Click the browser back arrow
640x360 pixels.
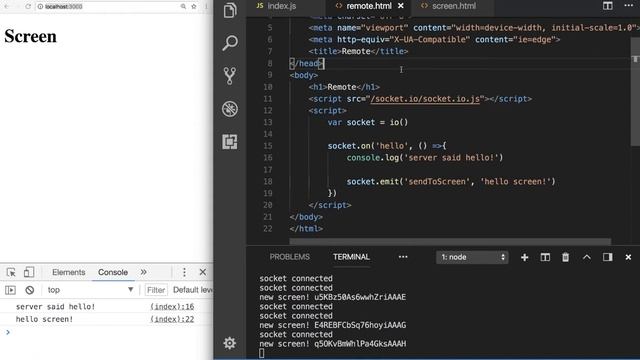pos(7,7)
